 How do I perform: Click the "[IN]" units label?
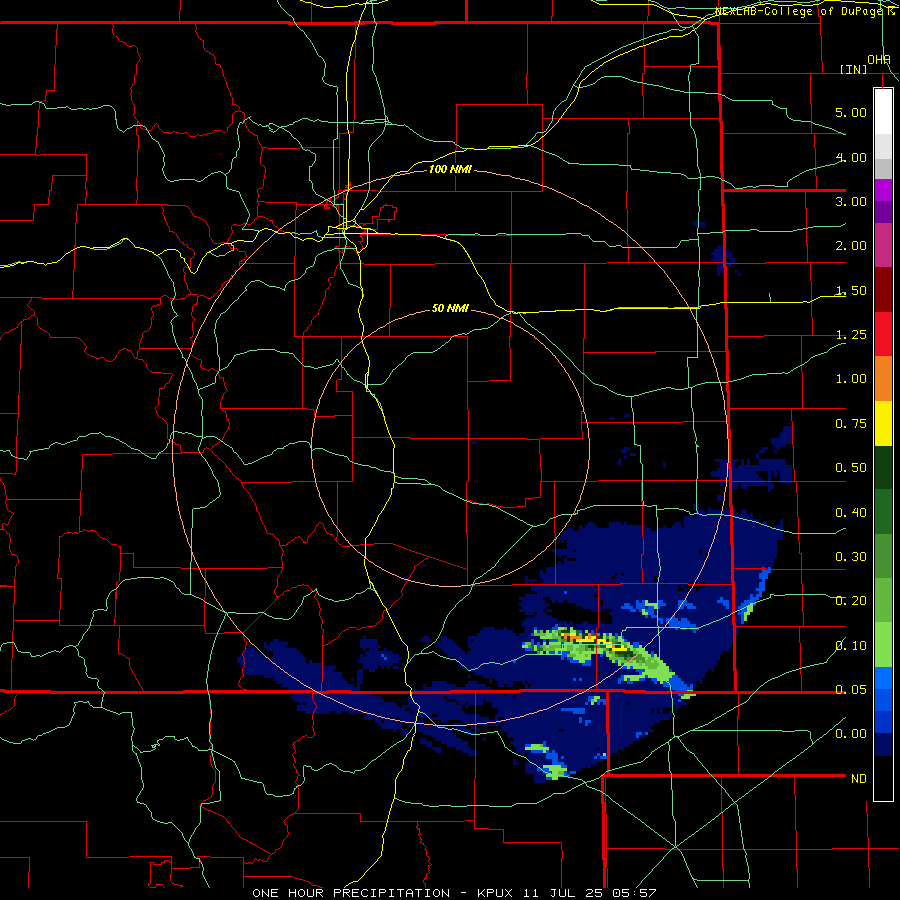(853, 69)
